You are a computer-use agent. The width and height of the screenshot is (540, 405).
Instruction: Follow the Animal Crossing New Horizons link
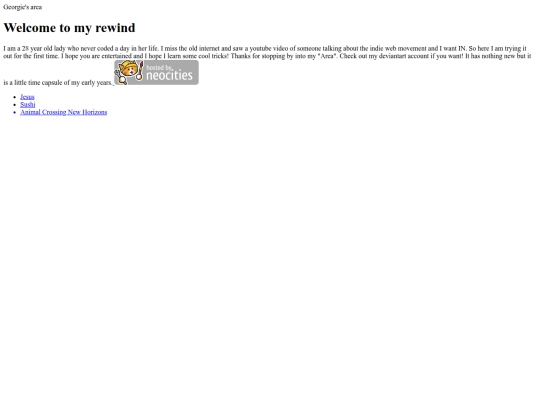click(x=64, y=112)
